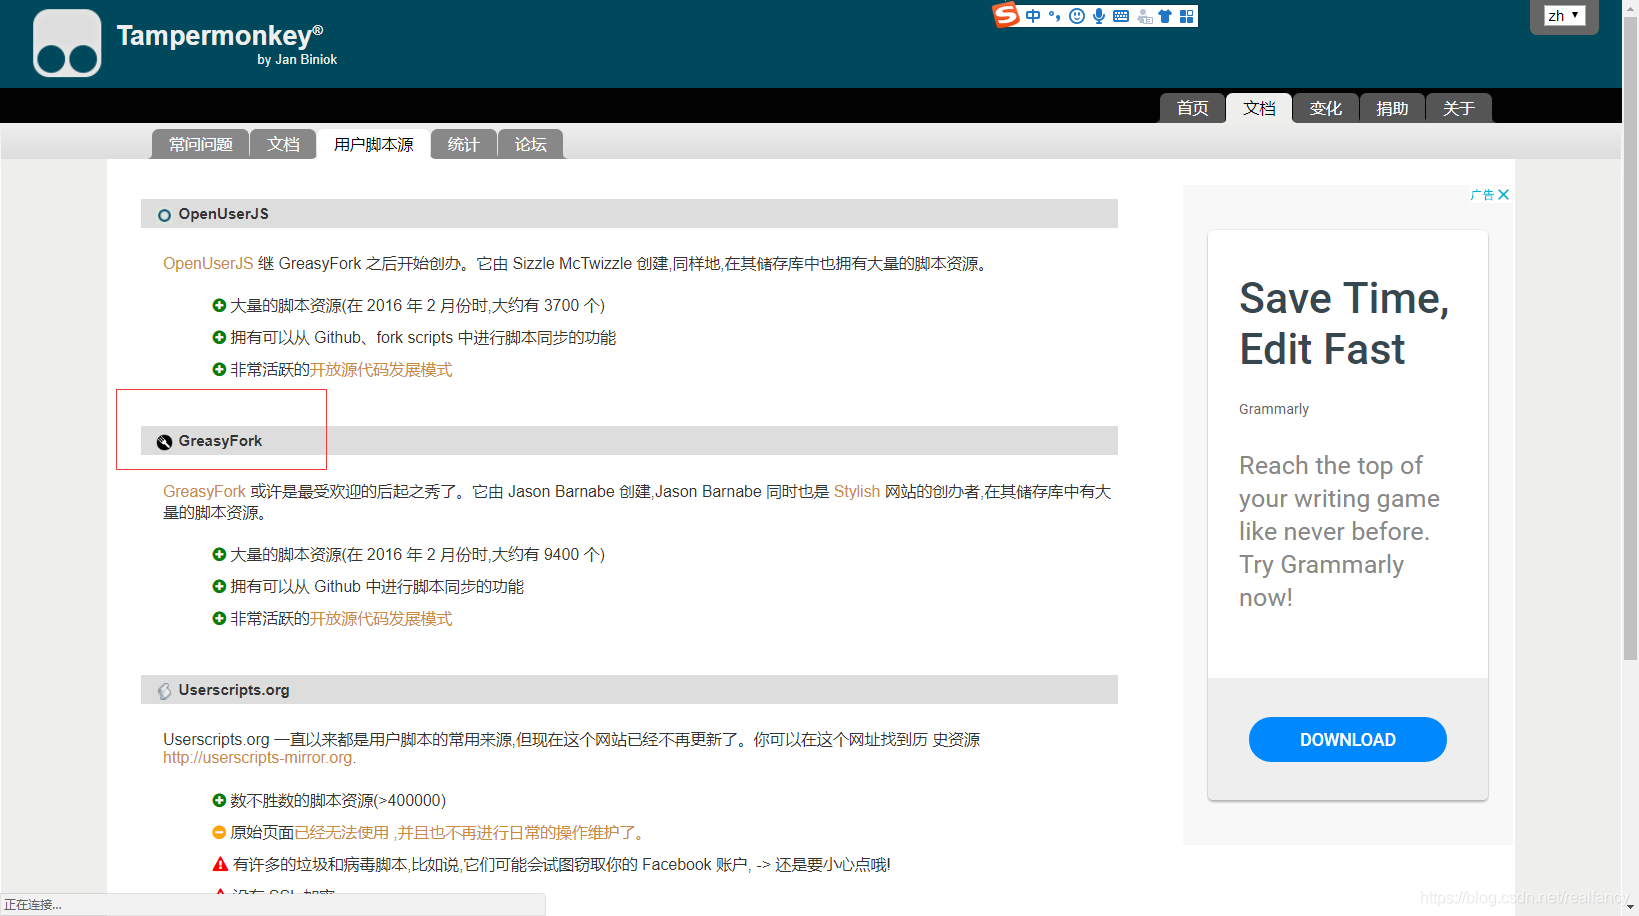1639x916 pixels.
Task: Select the 文档 tab in the top black navigation bar
Action: [x=1259, y=108]
